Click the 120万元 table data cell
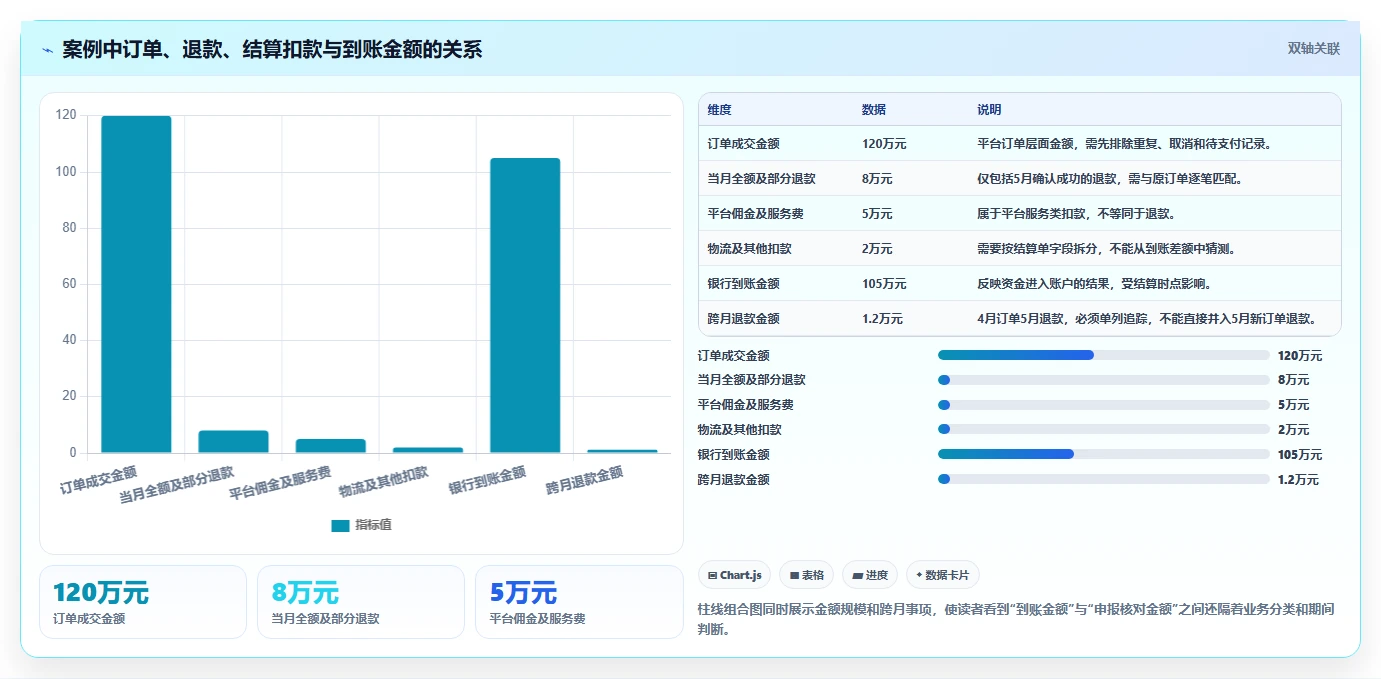 (884, 144)
